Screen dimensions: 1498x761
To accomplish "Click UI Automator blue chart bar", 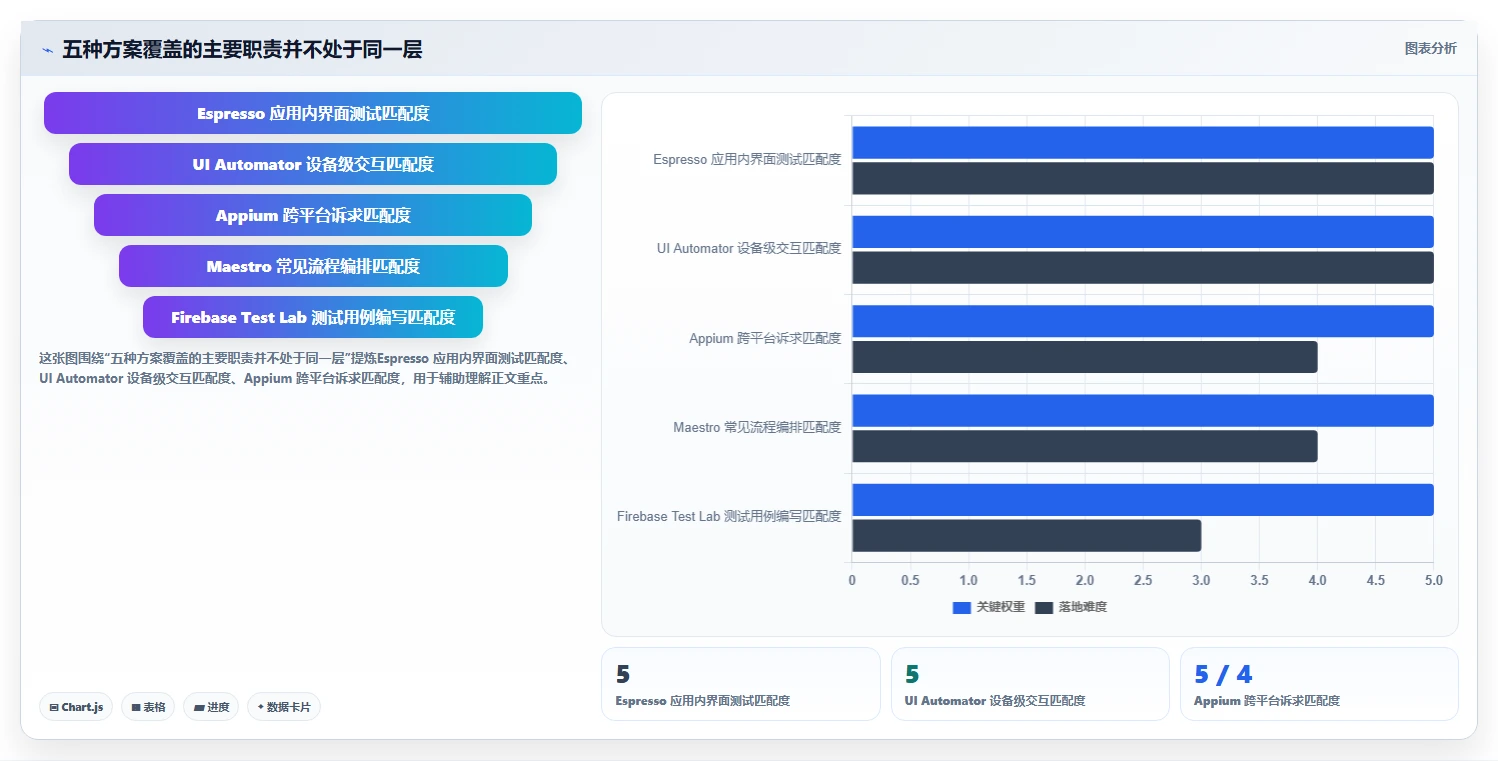I will (x=1143, y=232).
